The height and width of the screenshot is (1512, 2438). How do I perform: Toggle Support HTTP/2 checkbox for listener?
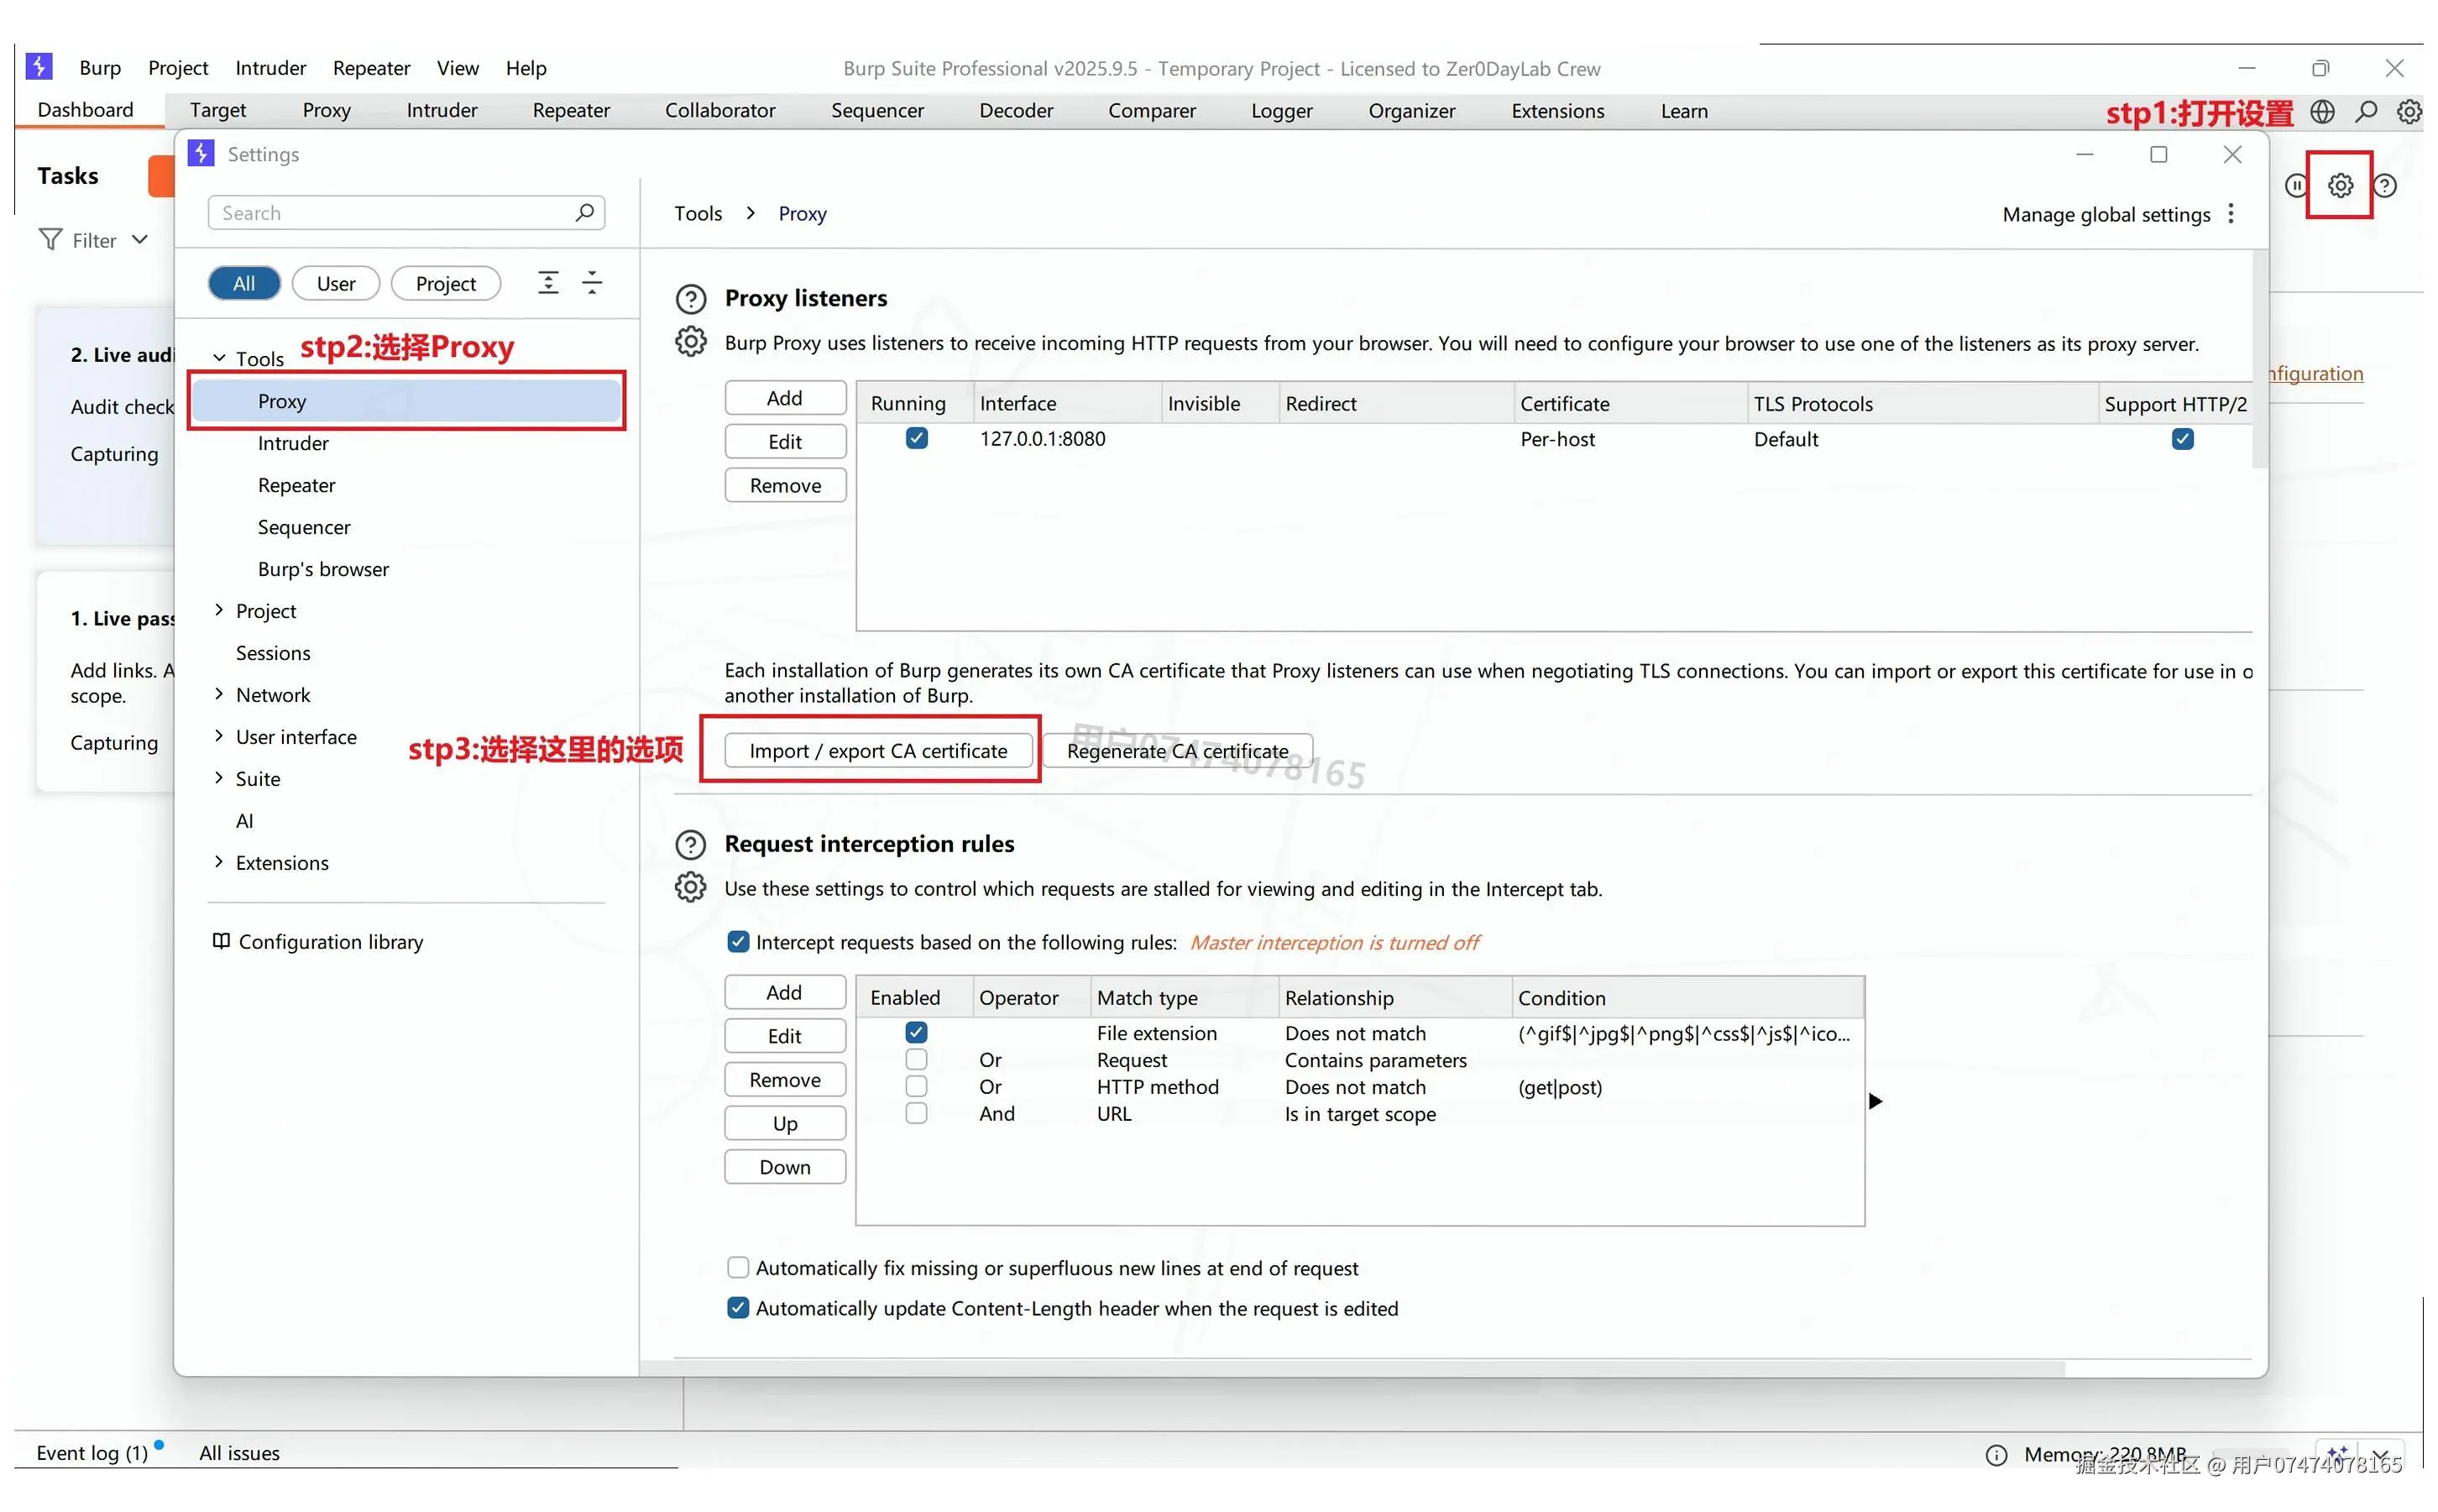point(2182,439)
